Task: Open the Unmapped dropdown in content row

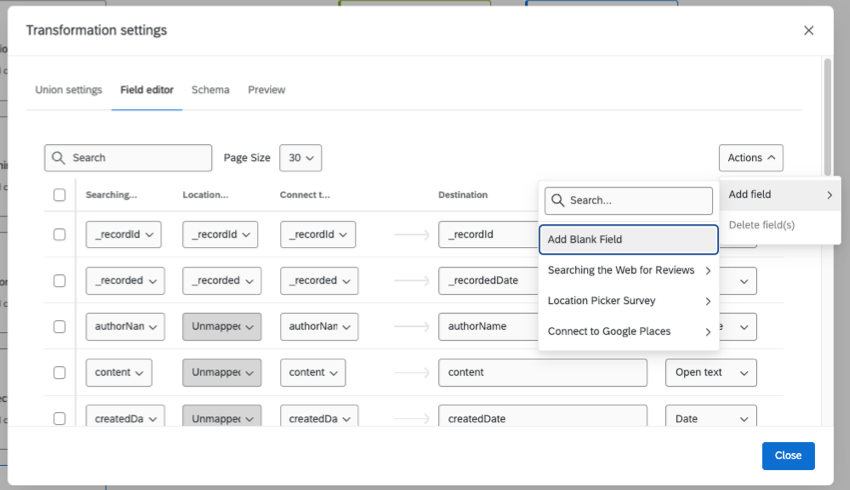Action: [x=222, y=372]
